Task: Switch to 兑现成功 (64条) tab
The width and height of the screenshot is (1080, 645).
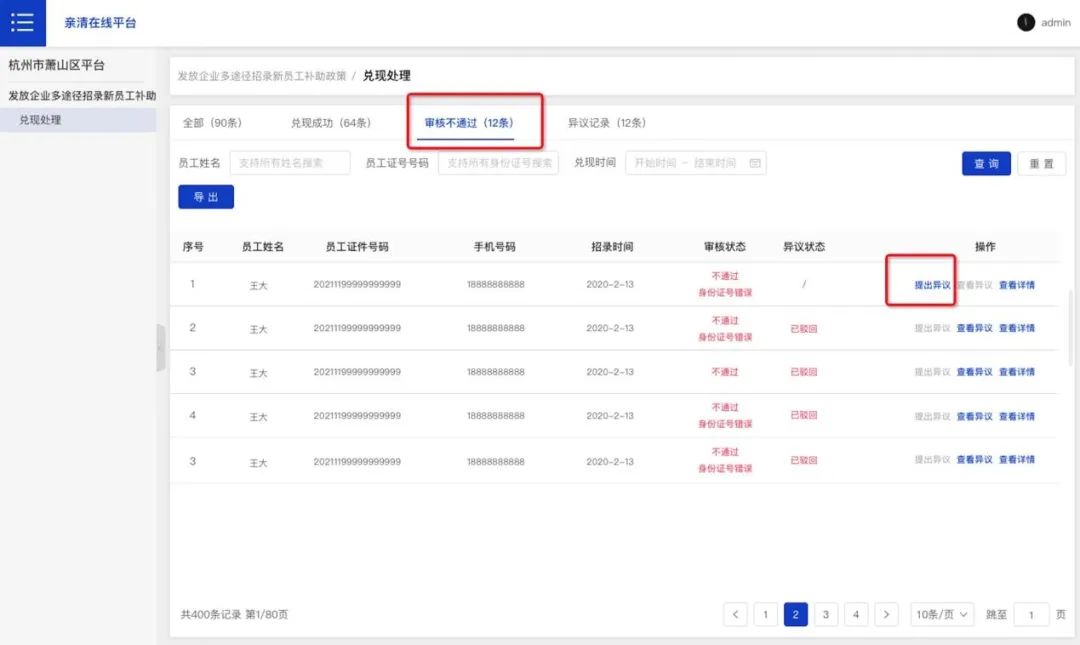Action: point(330,123)
